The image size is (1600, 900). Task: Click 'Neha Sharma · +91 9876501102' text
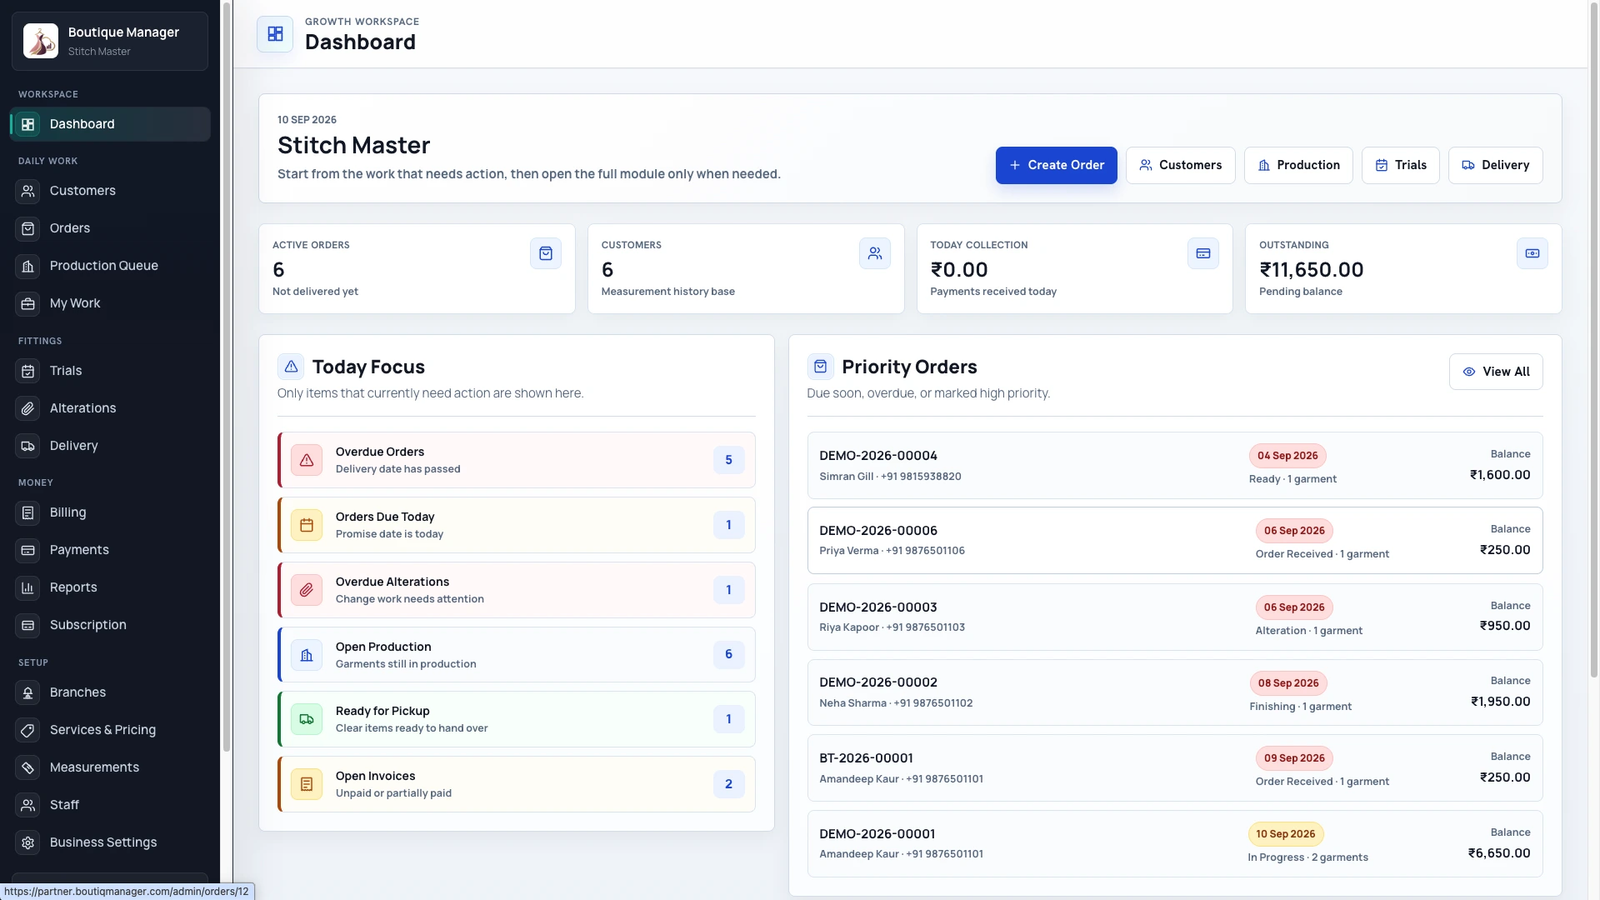[896, 703]
